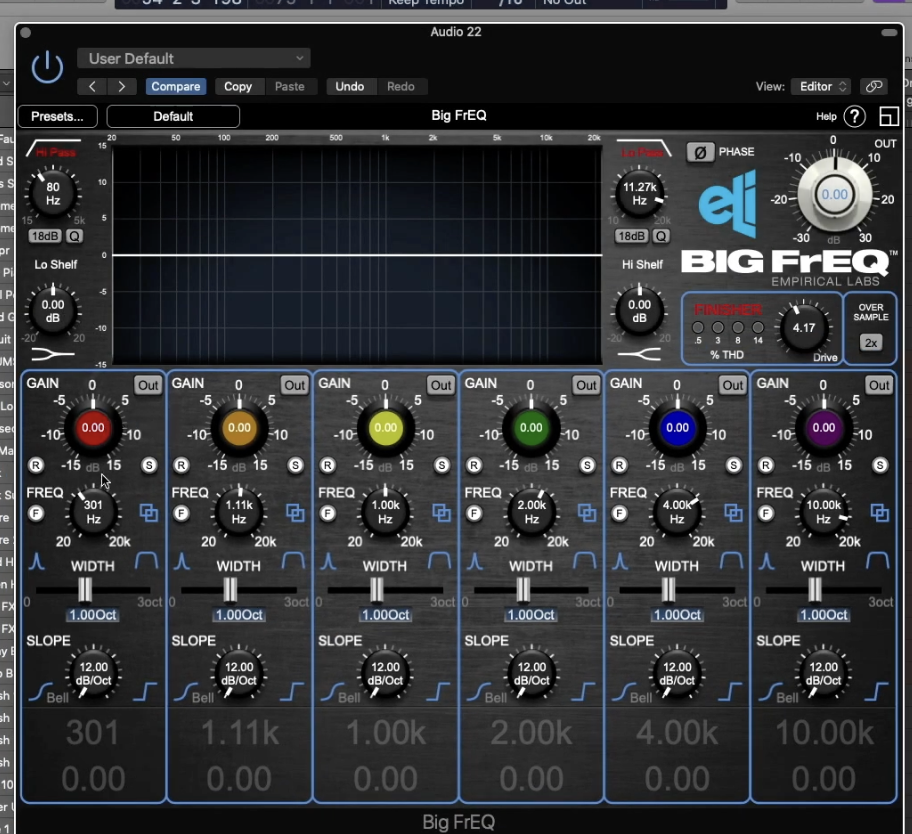Toggle Out on the orange band

(294, 385)
